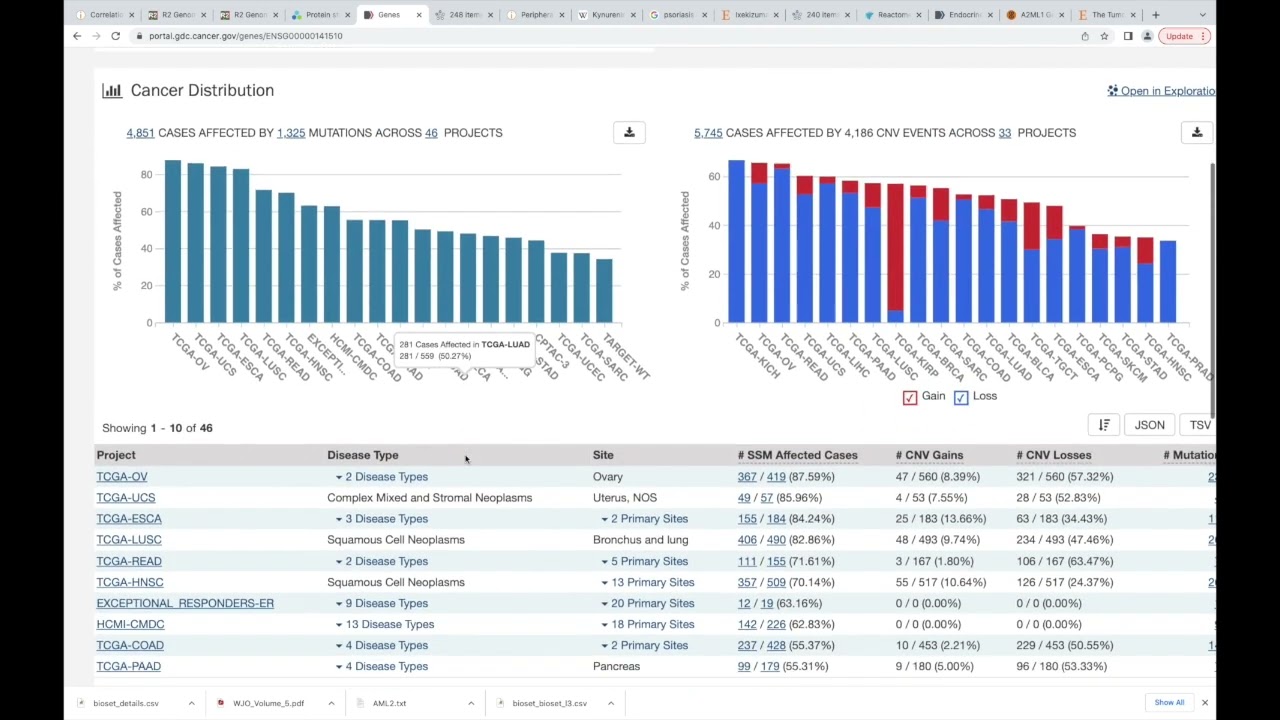
Task: Click the 5,745 CNV cases link
Action: (x=708, y=133)
